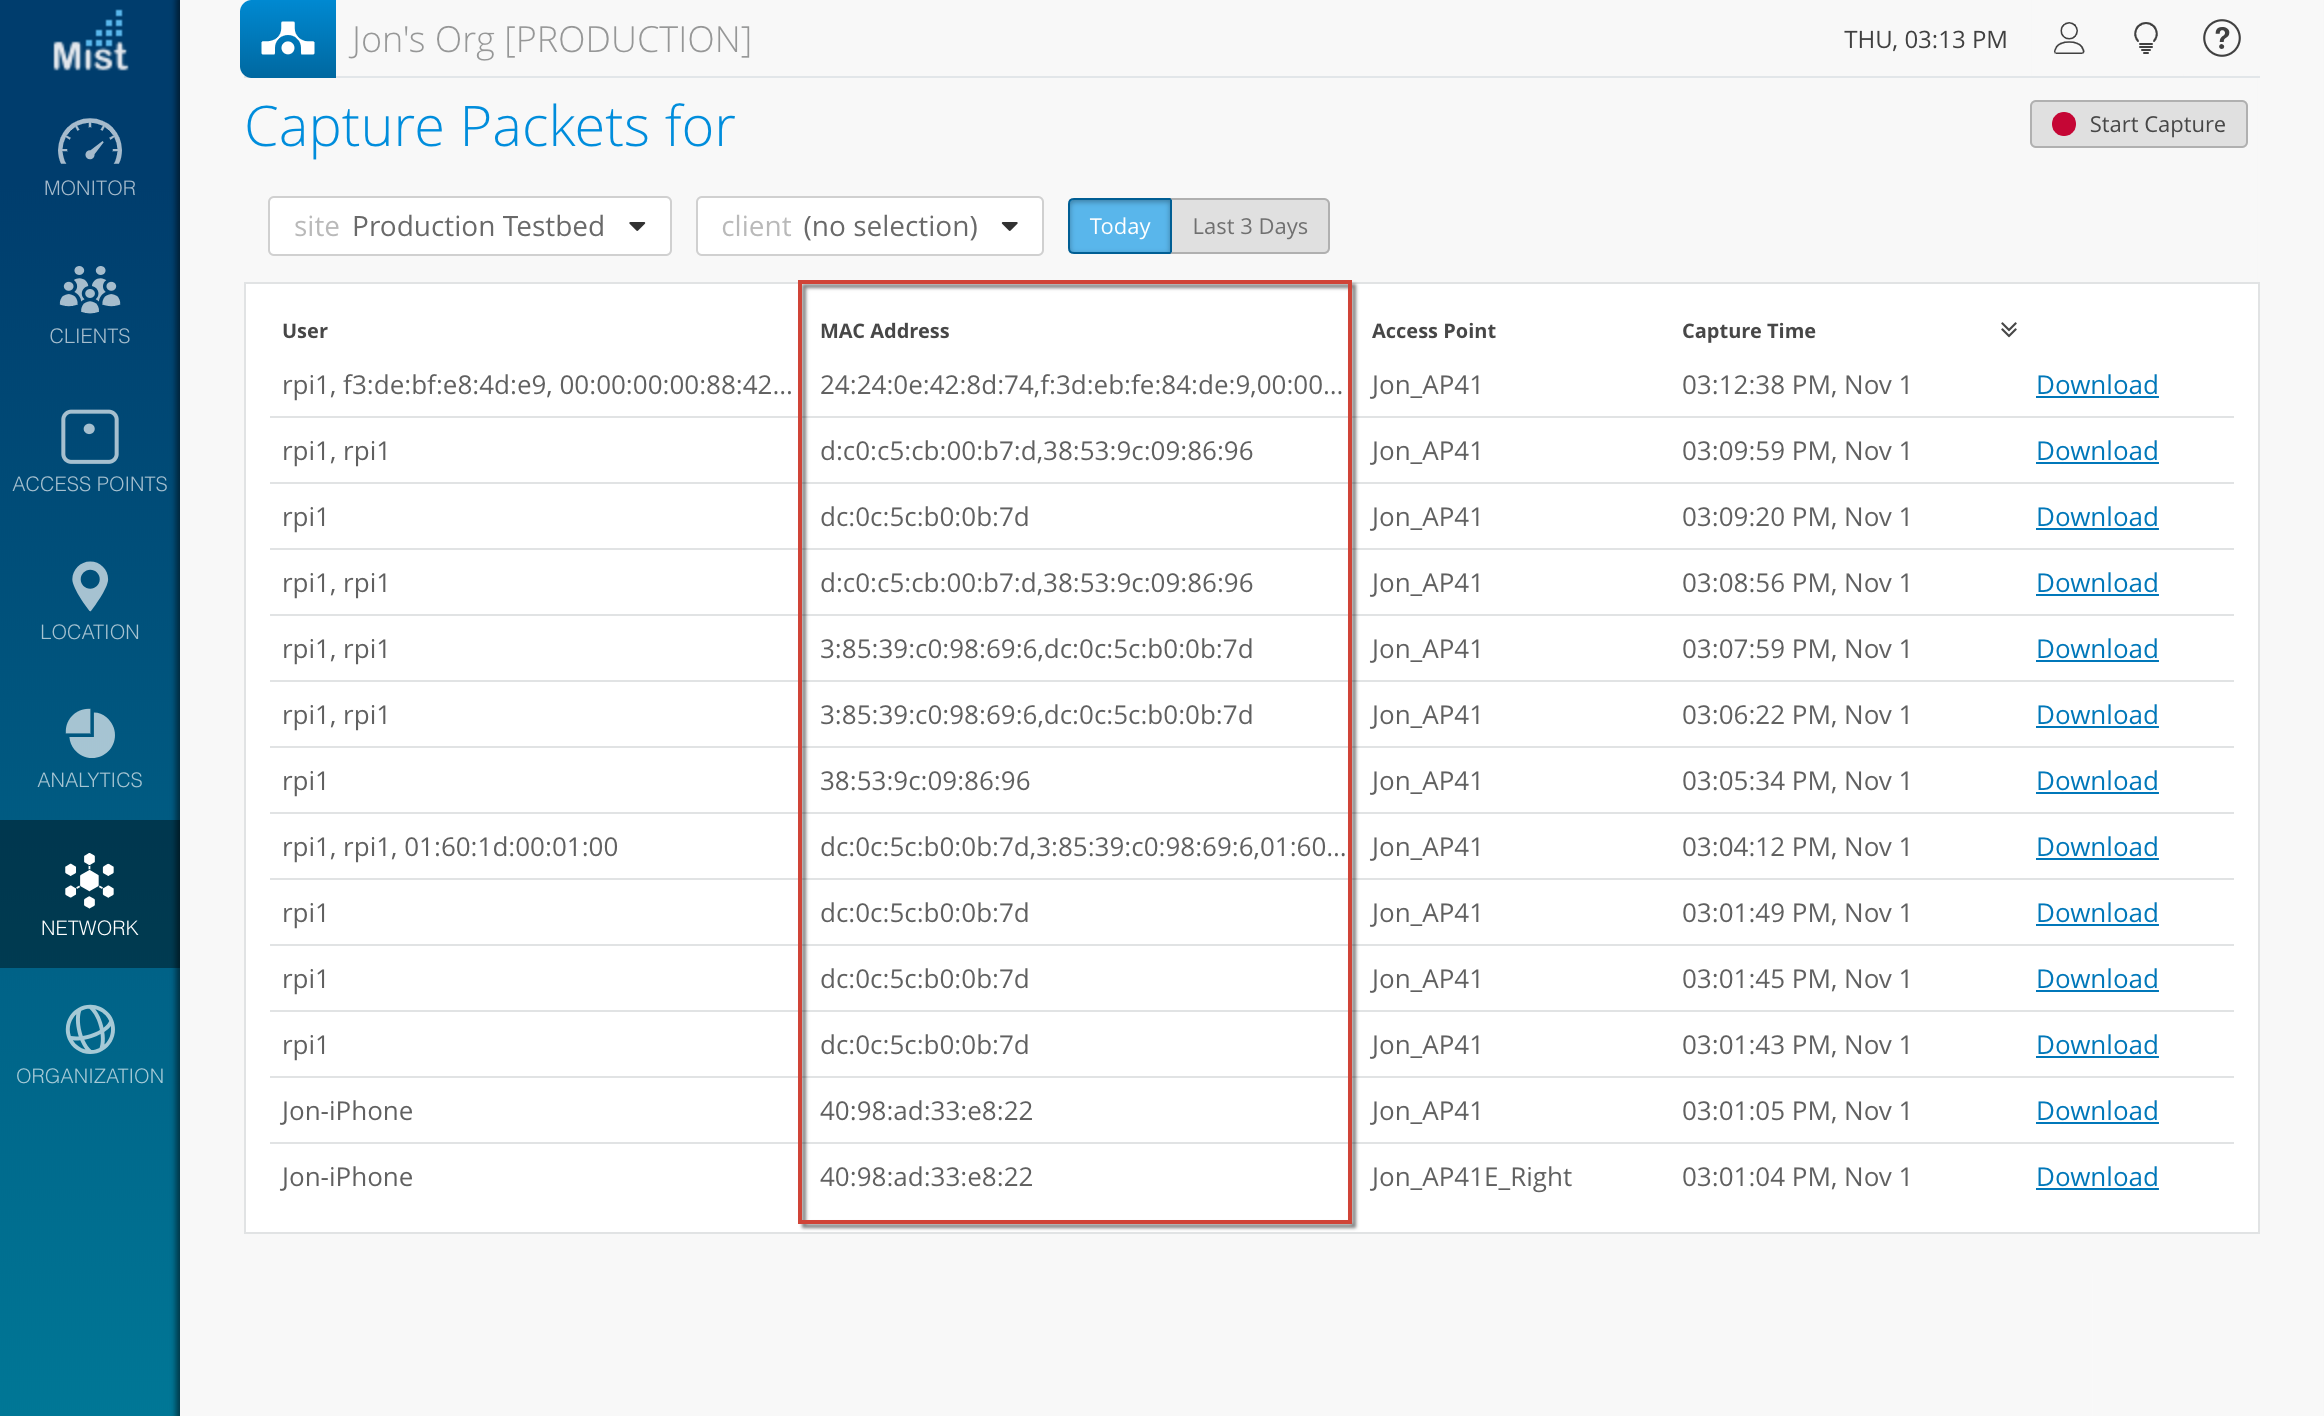Viewport: 2324px width, 1416px height.
Task: Switch time range to Today
Action: tap(1119, 226)
